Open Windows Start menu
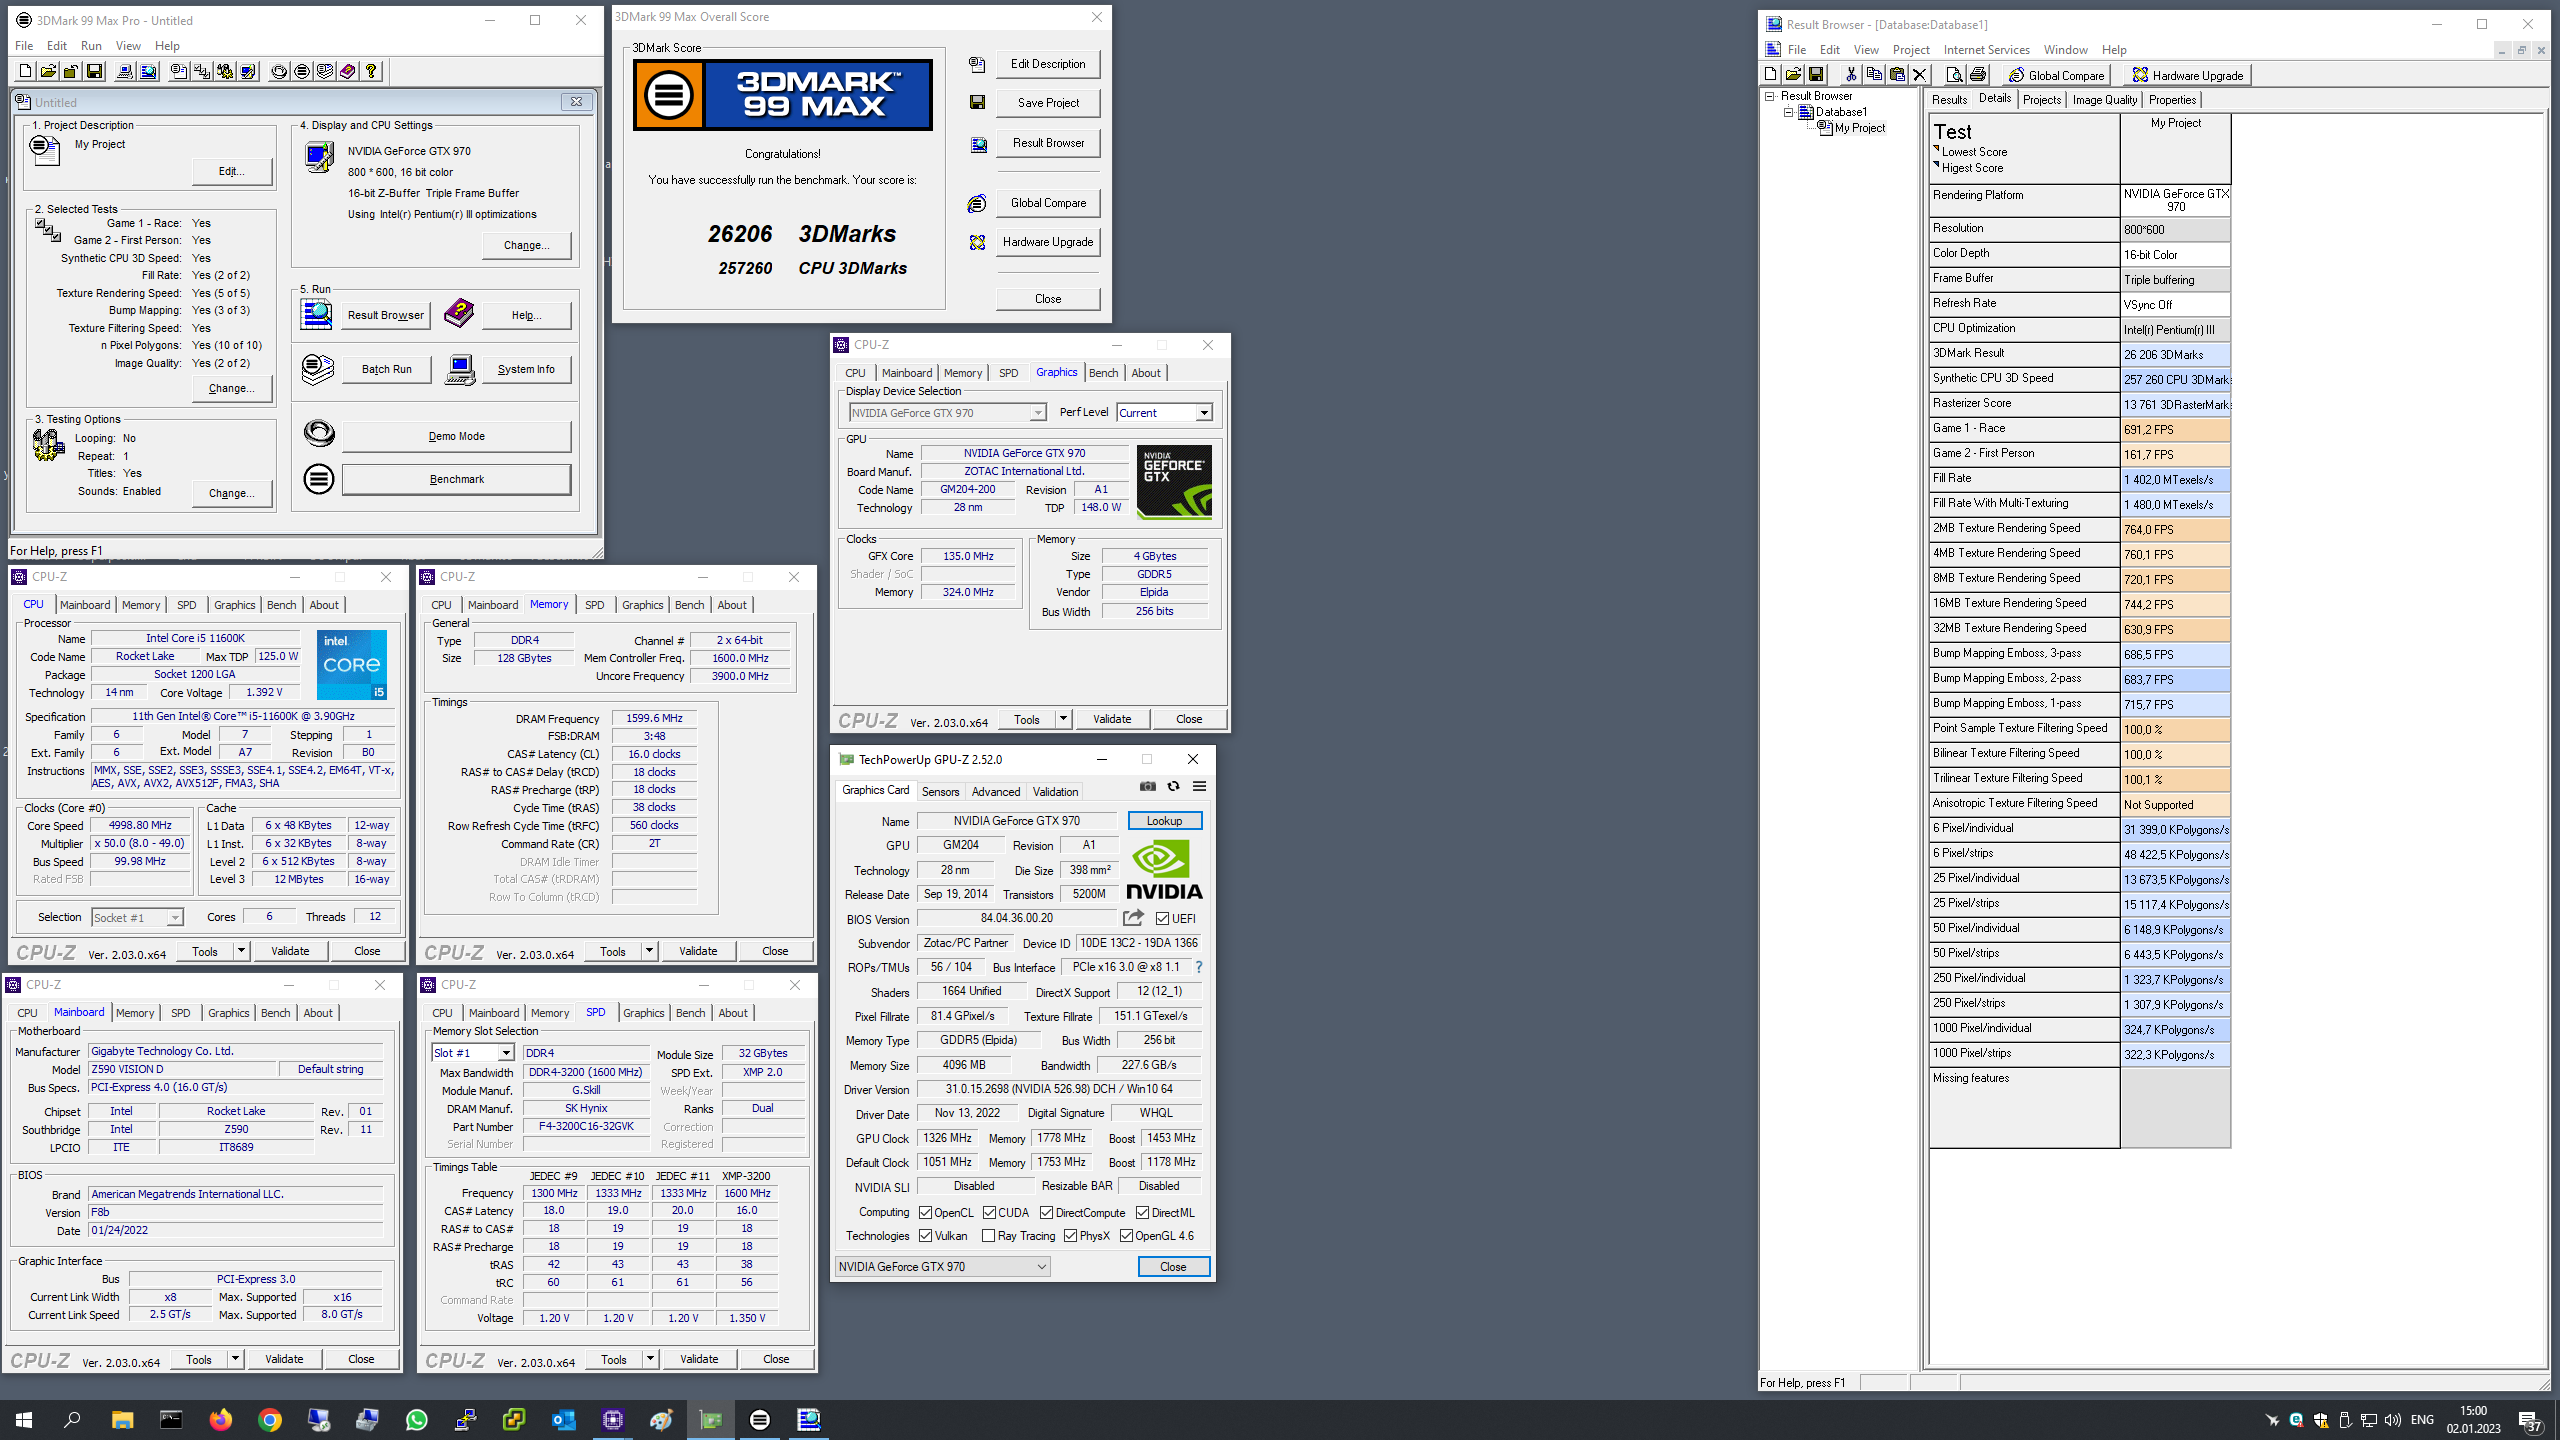 (x=24, y=1420)
